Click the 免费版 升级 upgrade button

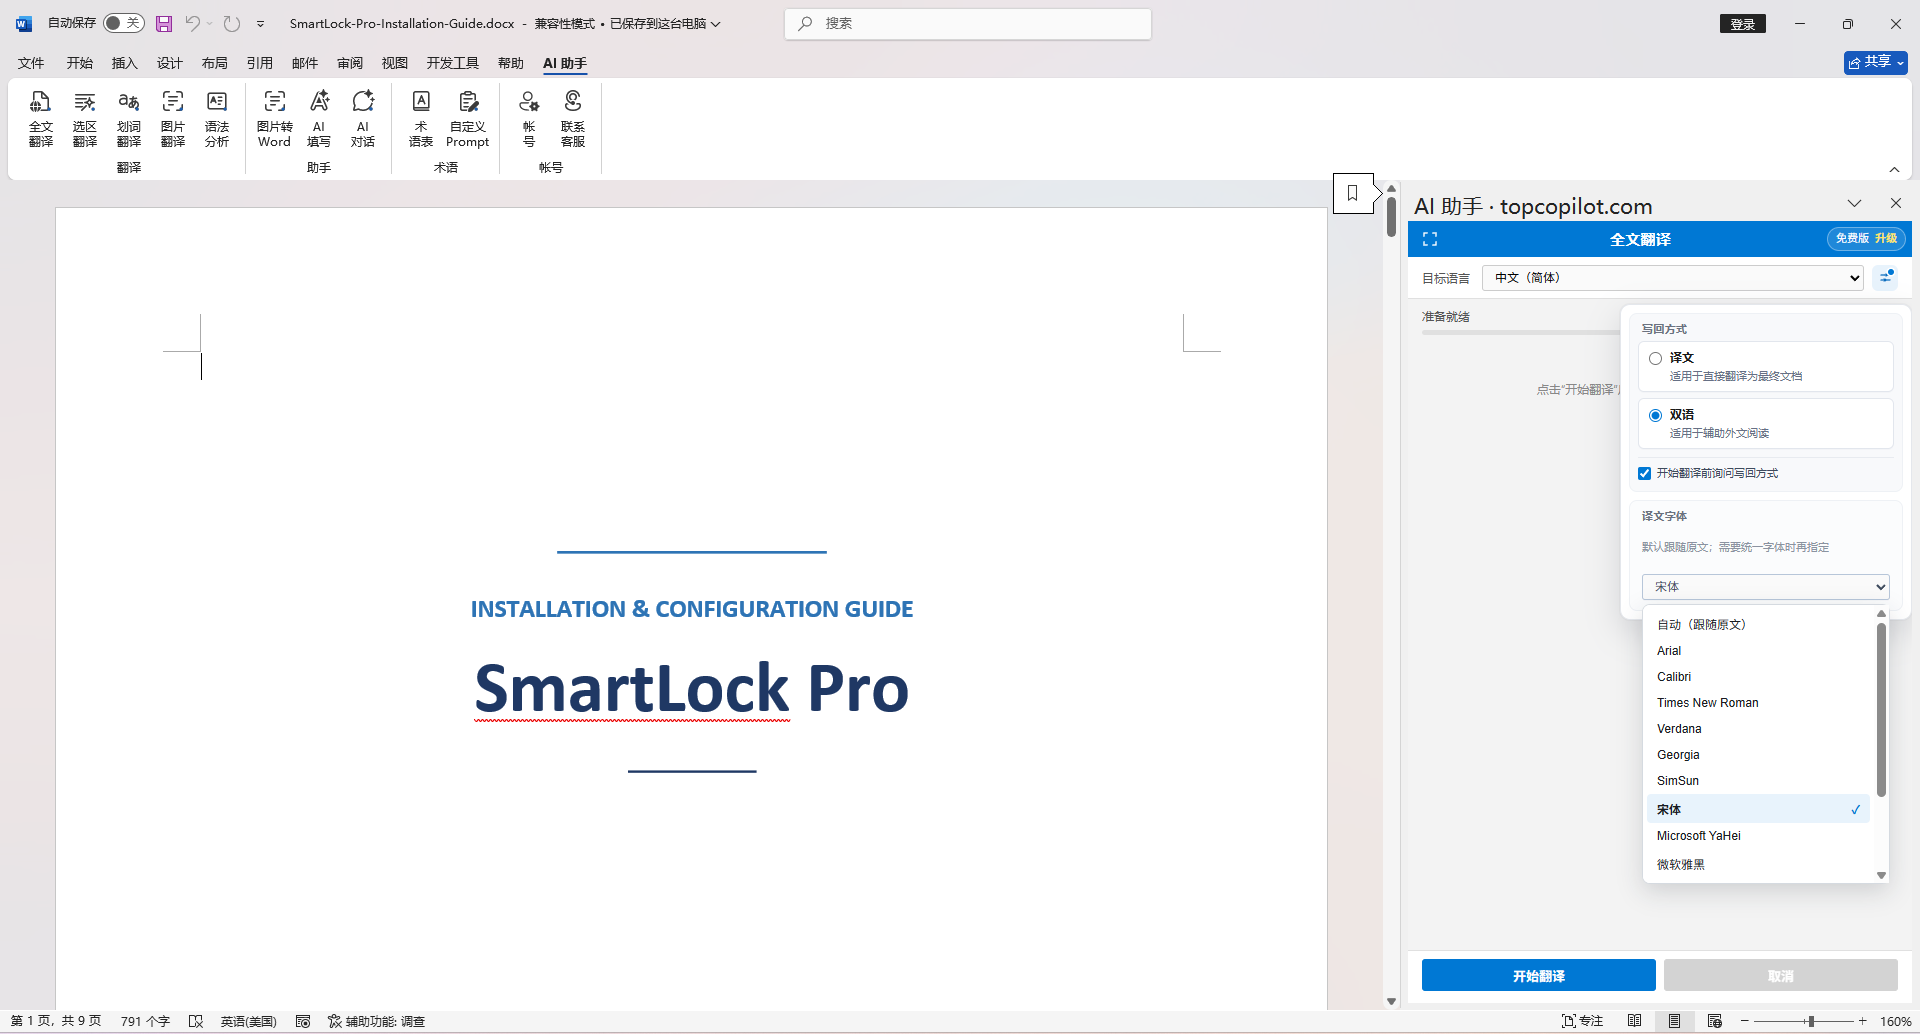point(1866,239)
